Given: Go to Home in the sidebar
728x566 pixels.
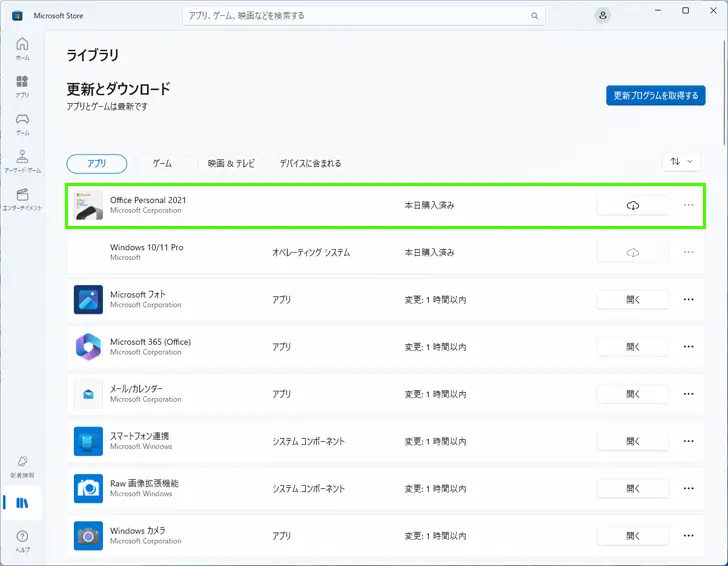Looking at the screenshot, I should click(22, 49).
